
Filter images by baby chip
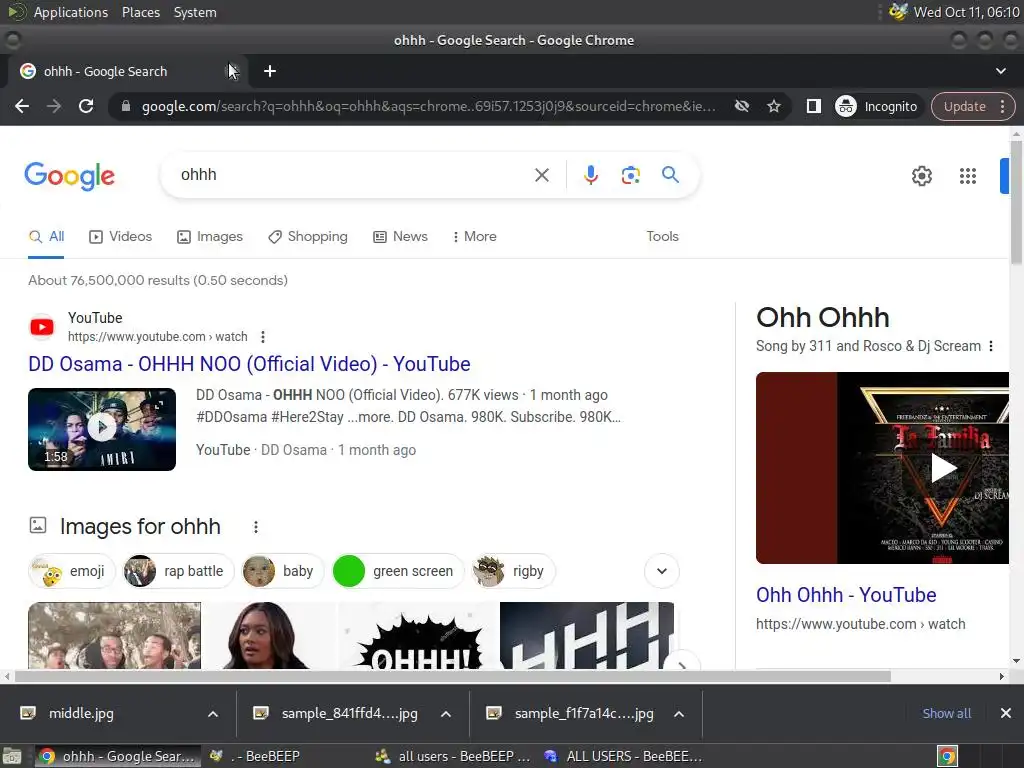point(283,571)
